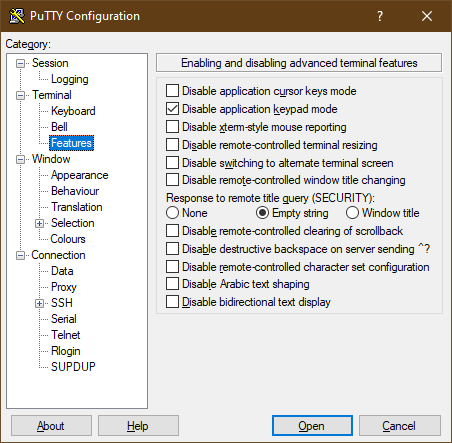Click the question mark help icon
Viewport: 452px width, 443px height.
380,16
